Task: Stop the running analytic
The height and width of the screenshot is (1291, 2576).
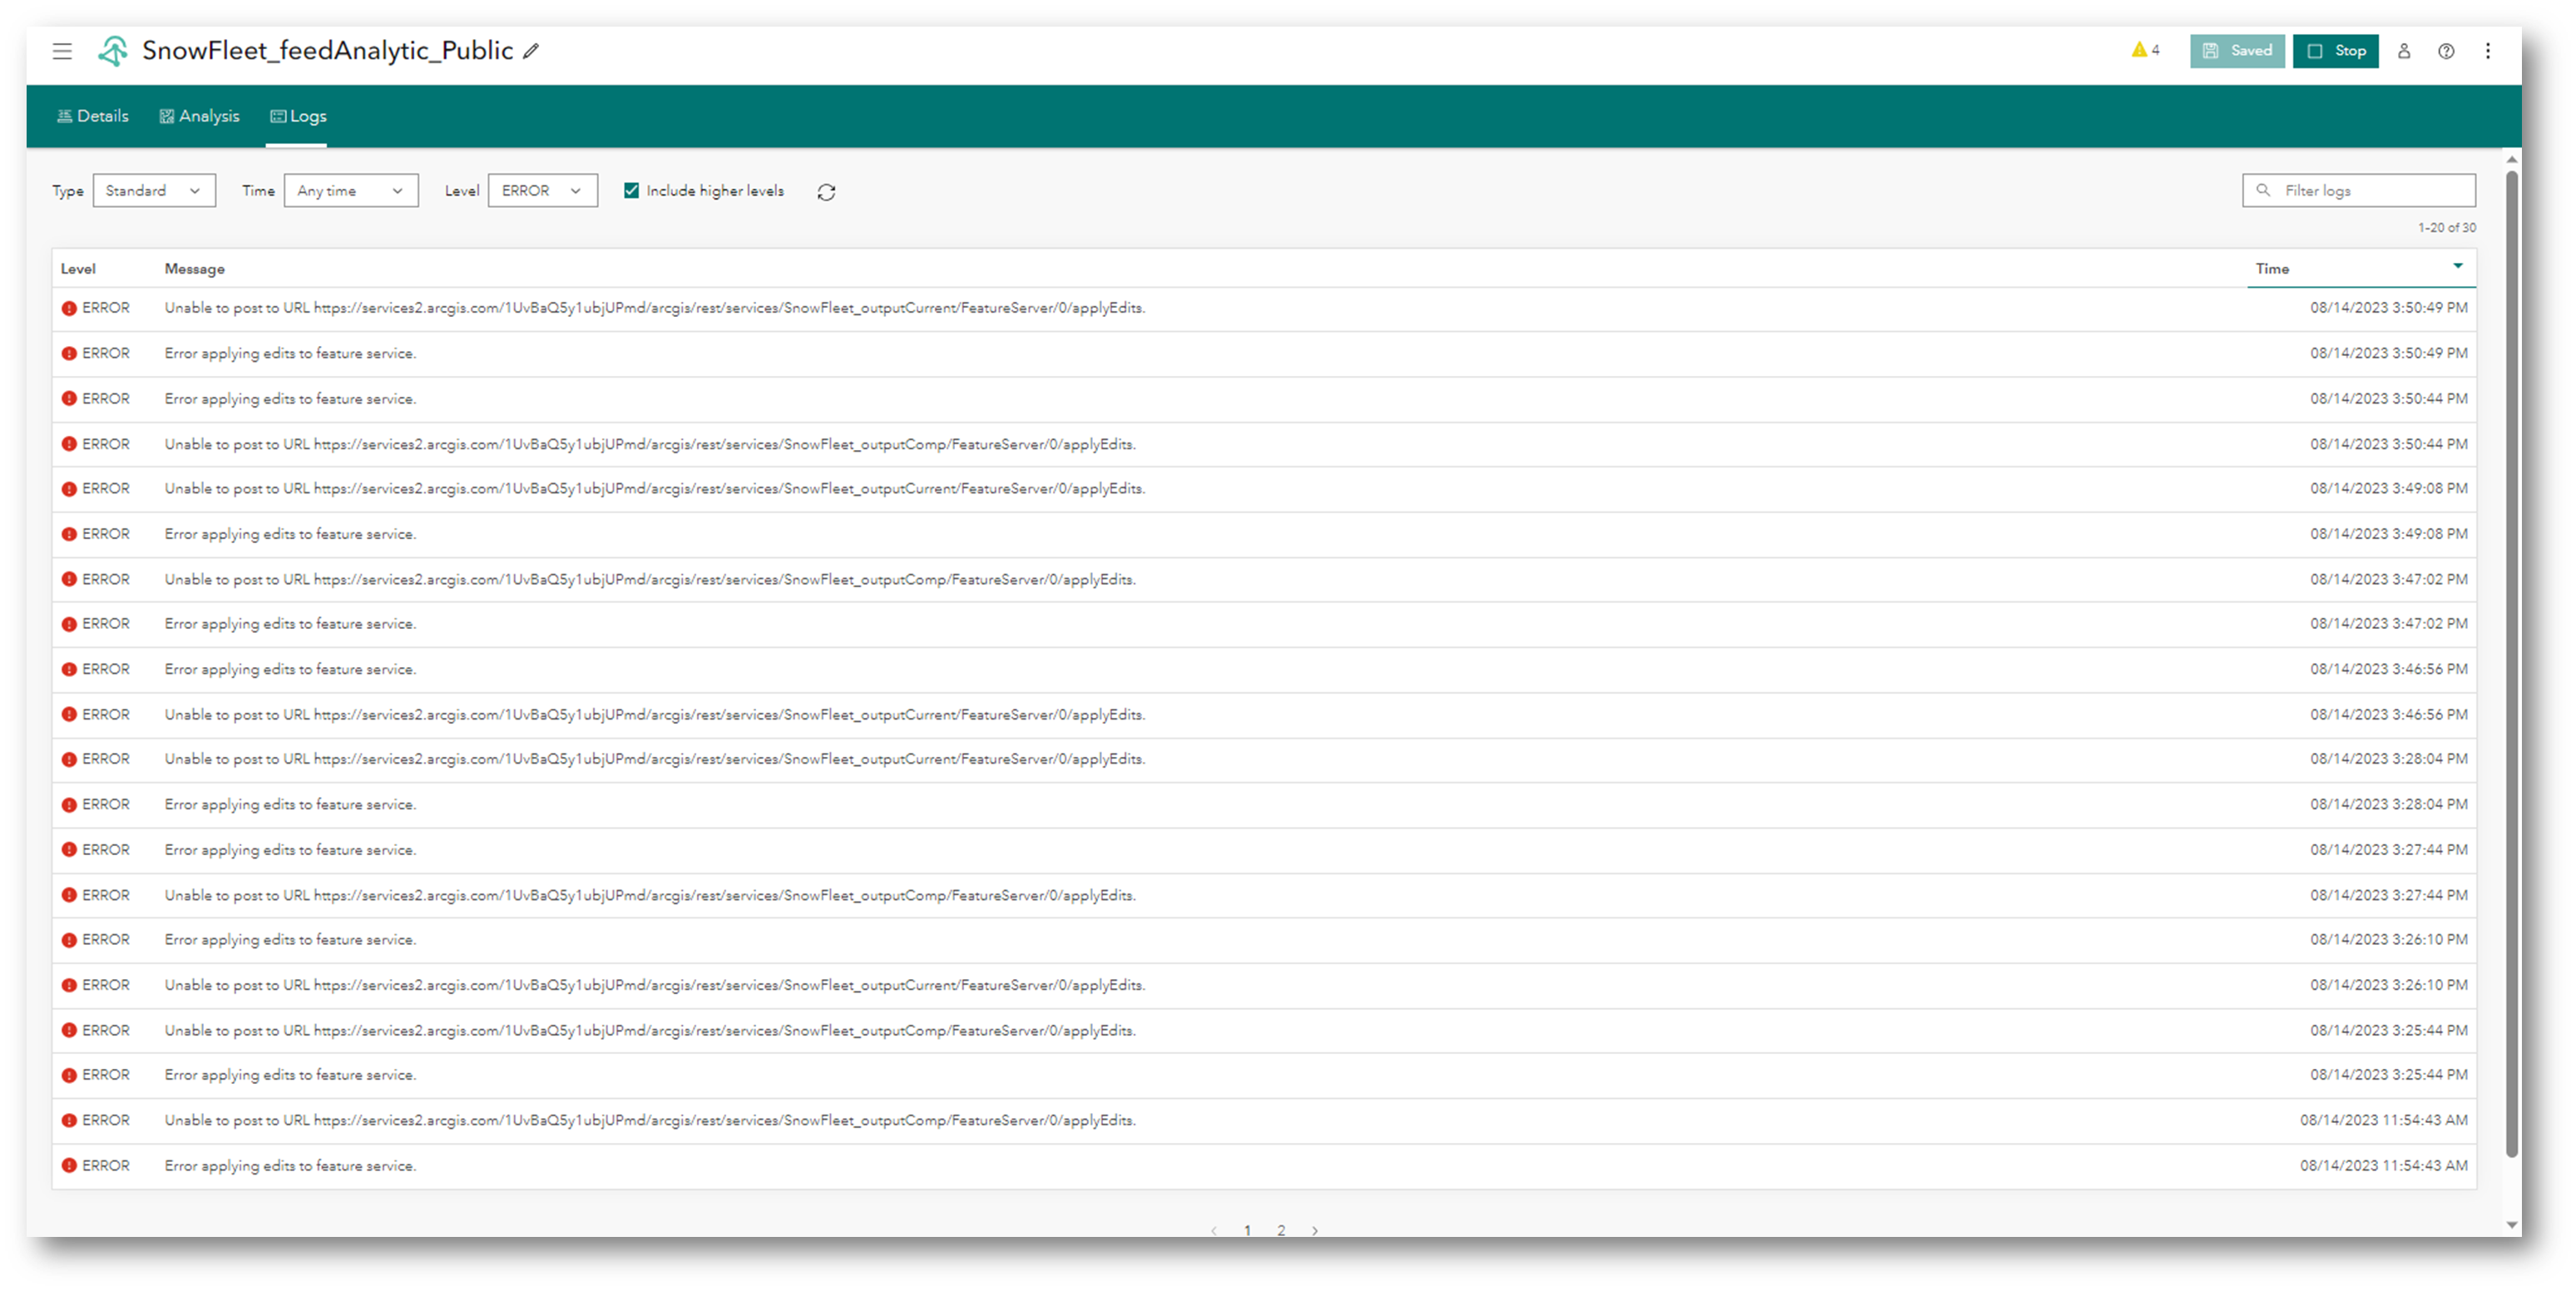Action: click(x=2336, y=51)
